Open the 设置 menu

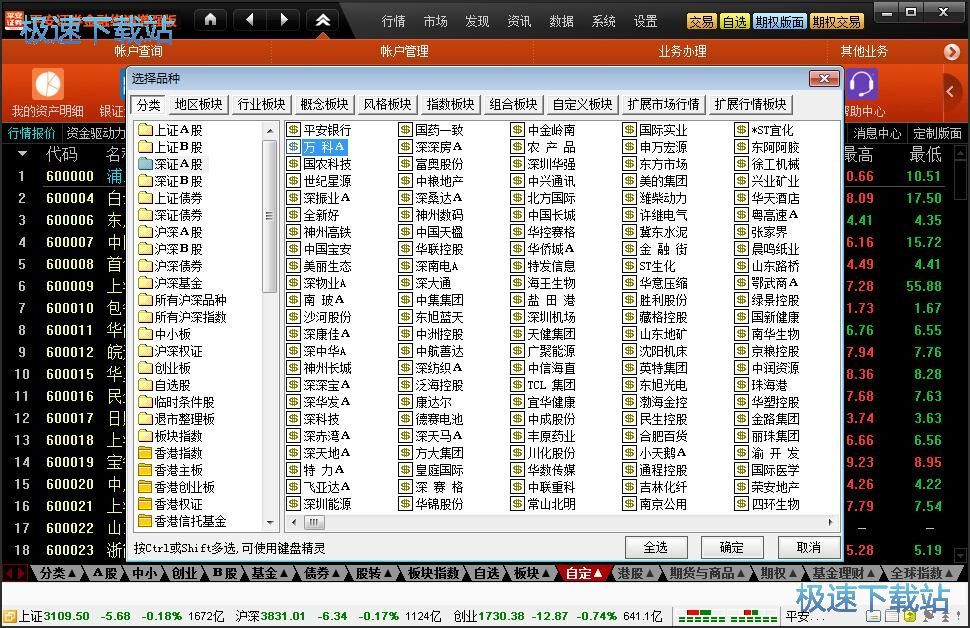pos(646,21)
